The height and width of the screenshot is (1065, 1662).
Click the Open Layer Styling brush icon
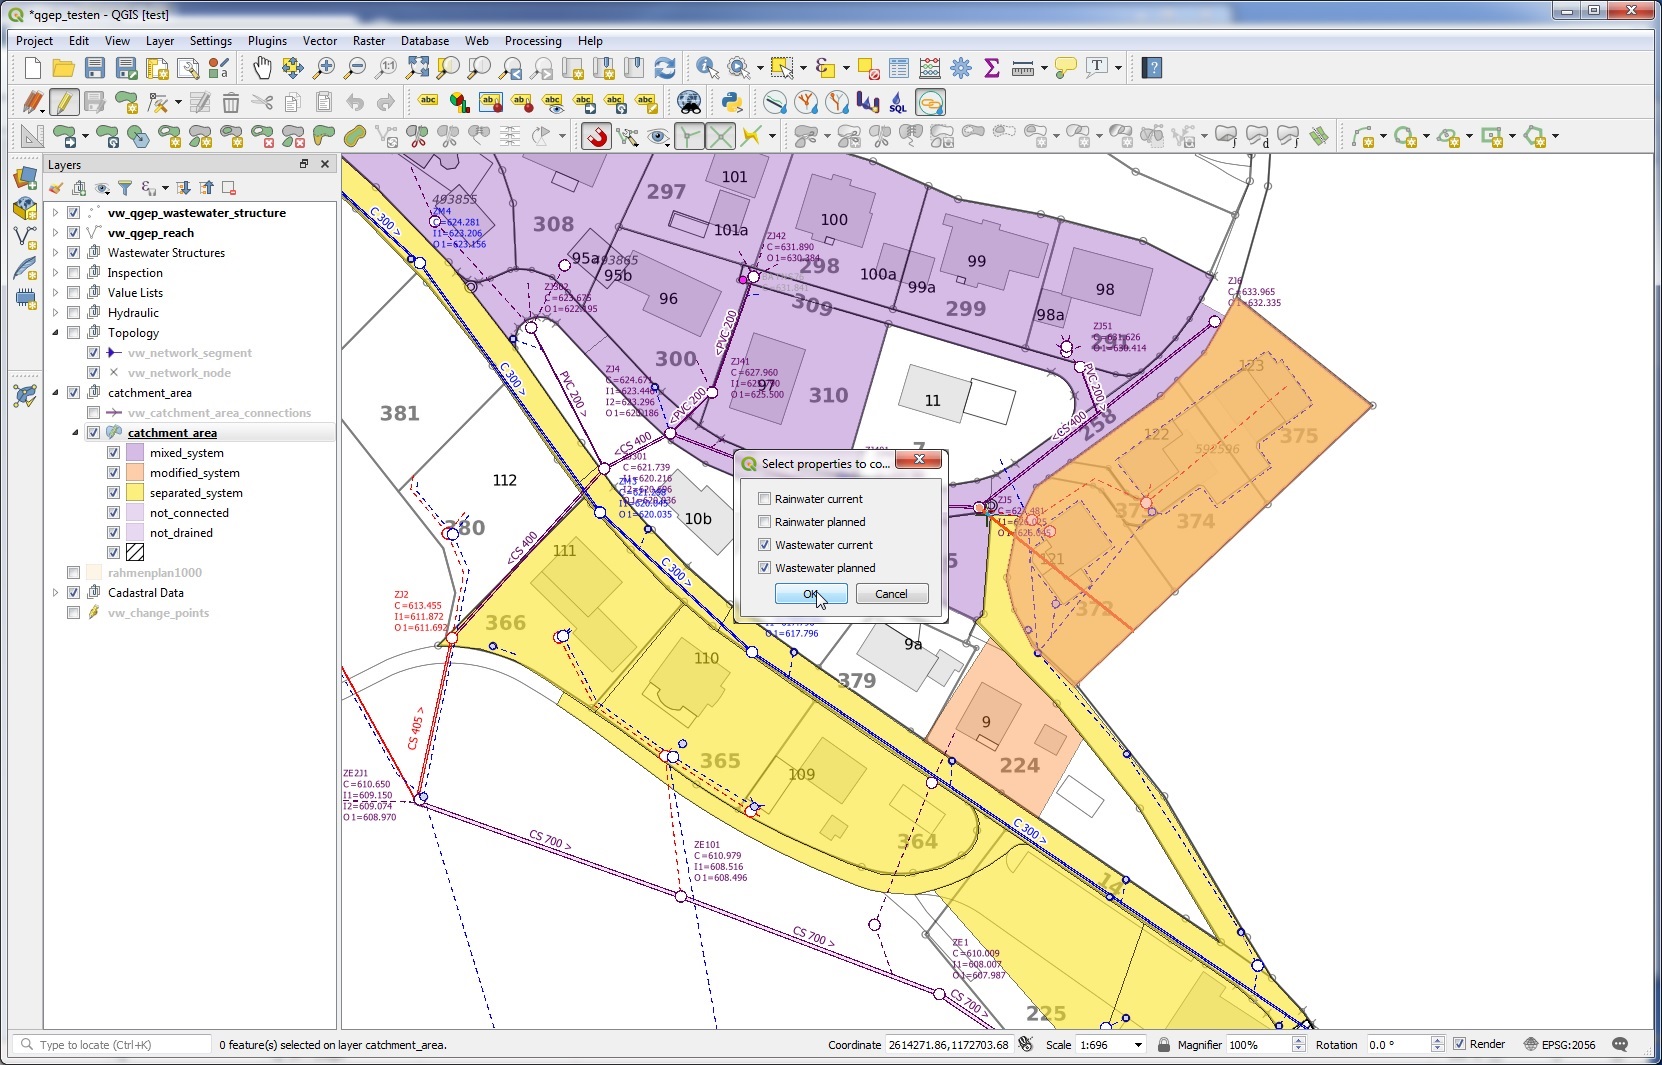point(56,188)
